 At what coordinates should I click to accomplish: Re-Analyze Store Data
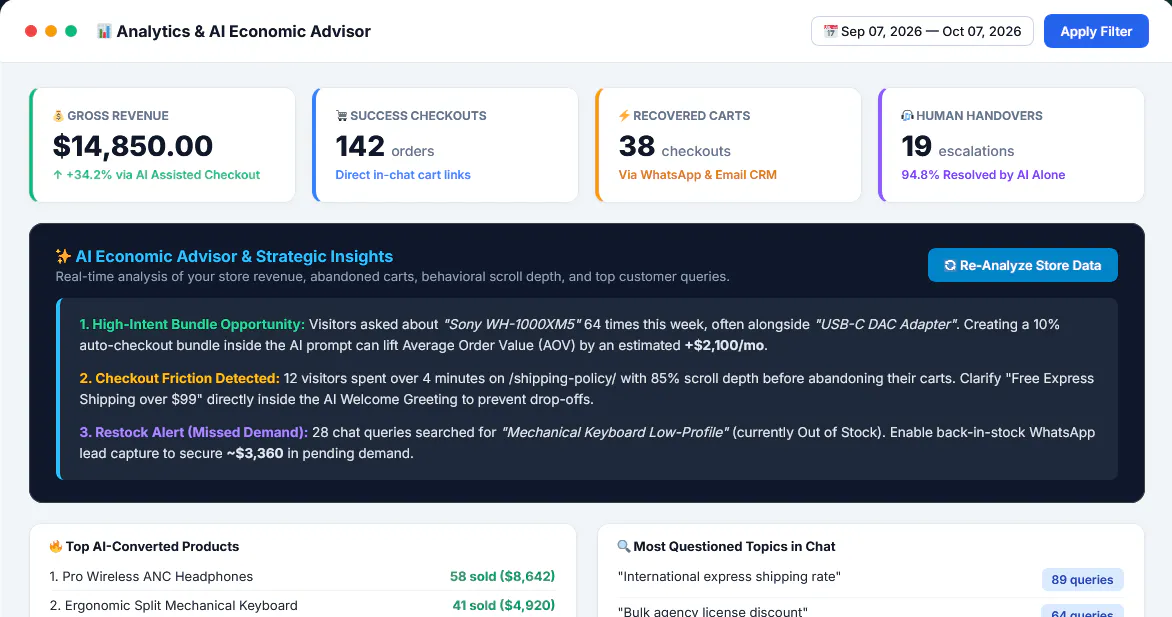[x=1023, y=265]
